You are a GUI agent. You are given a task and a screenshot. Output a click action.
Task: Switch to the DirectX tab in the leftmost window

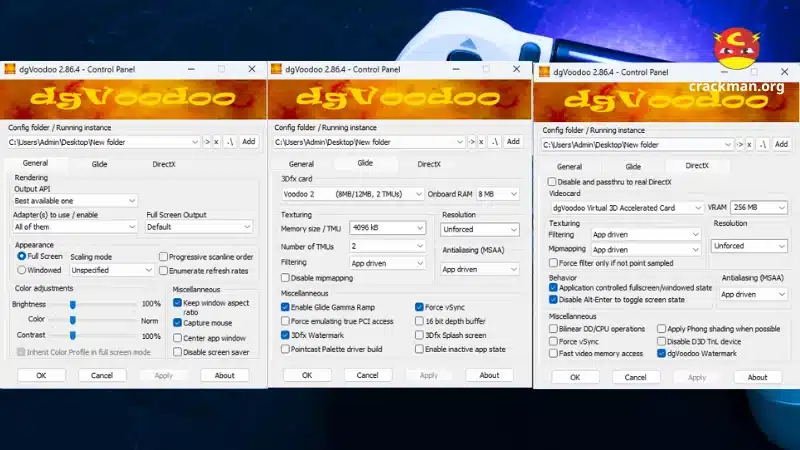(x=164, y=164)
